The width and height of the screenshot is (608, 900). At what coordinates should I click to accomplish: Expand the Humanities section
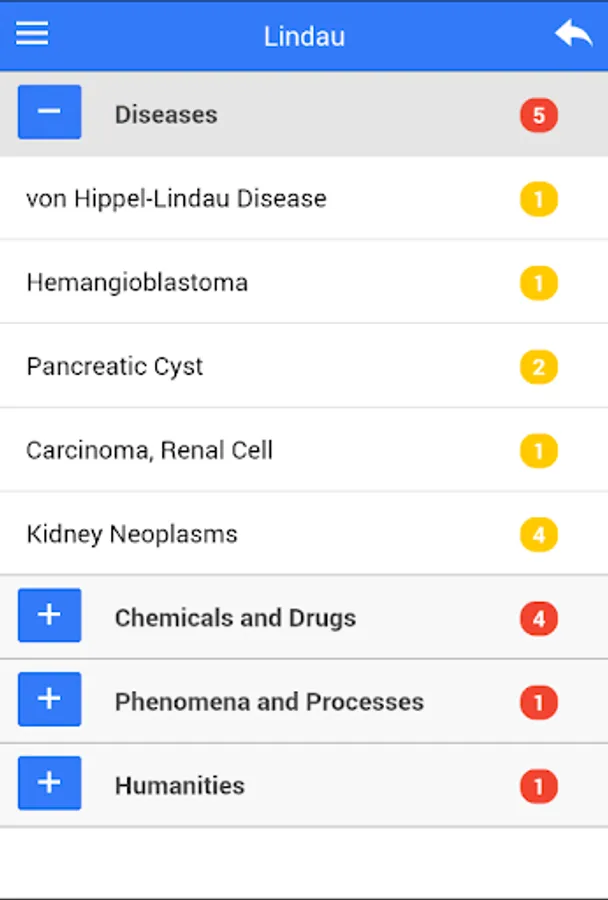[x=49, y=783]
